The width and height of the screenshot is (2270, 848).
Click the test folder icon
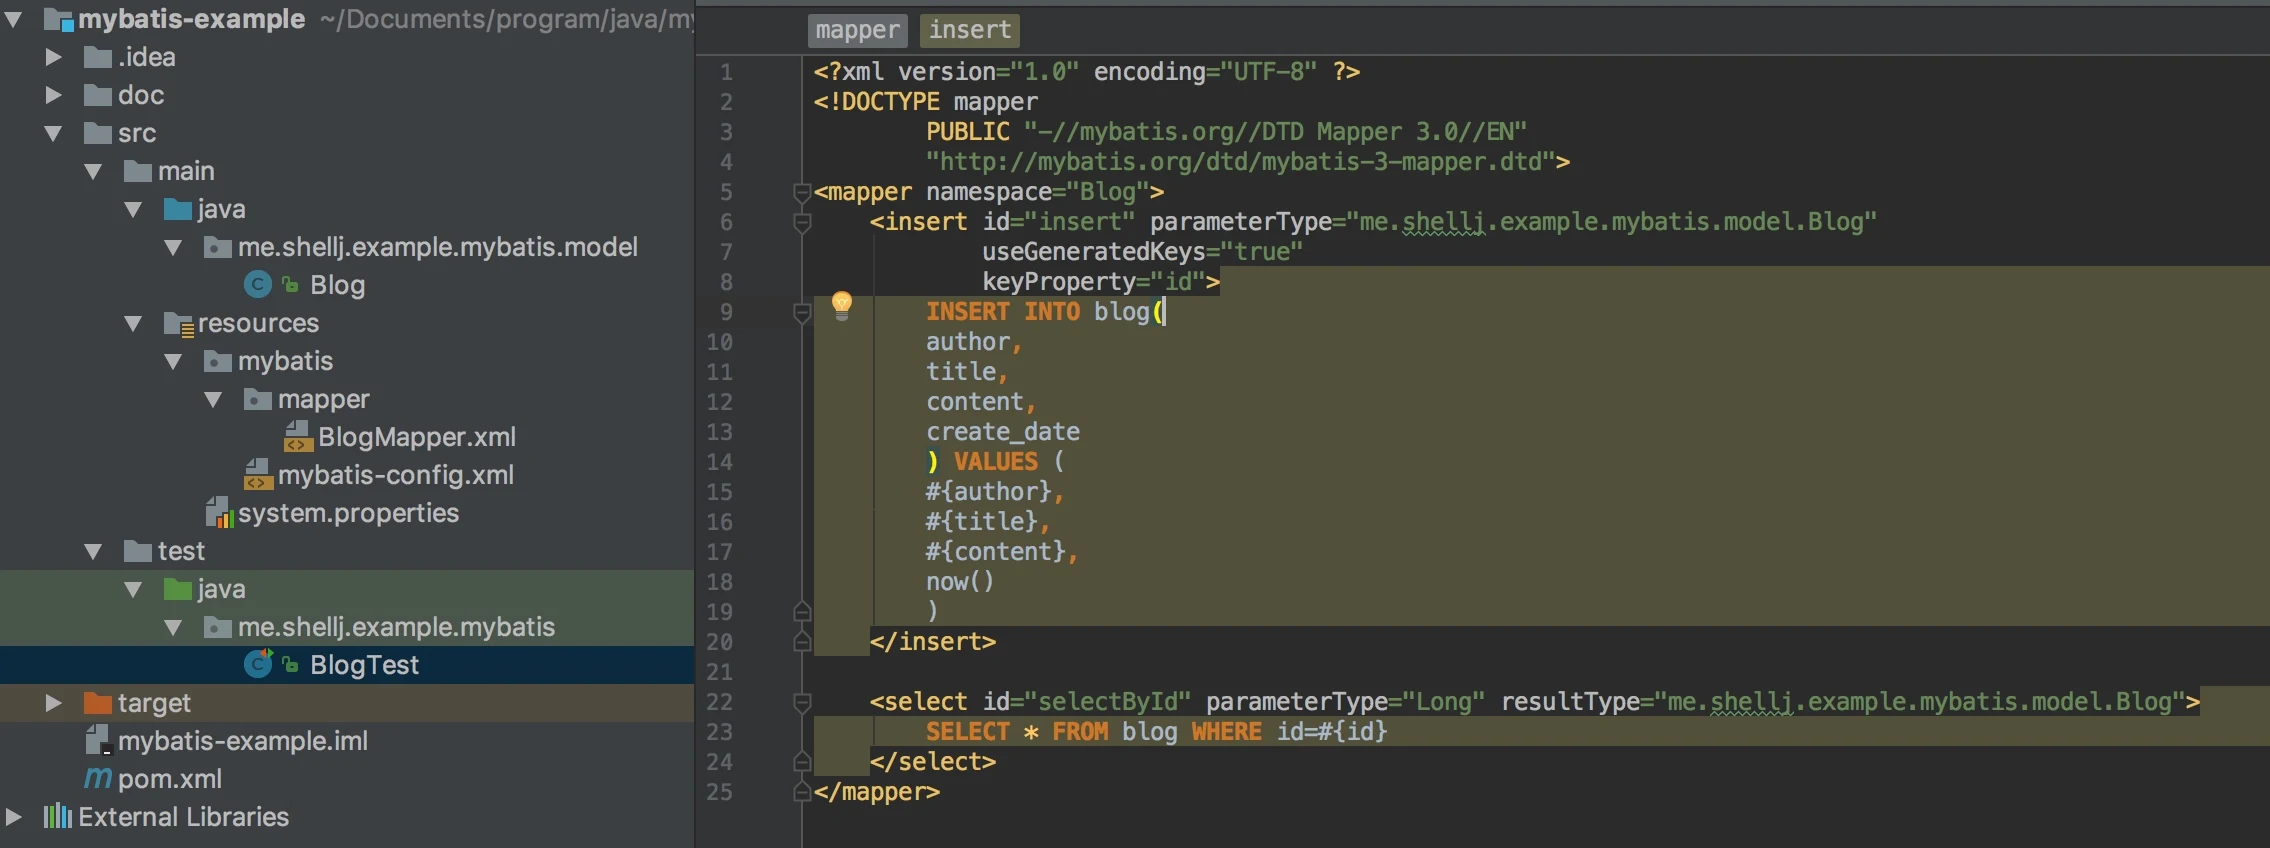(x=138, y=551)
